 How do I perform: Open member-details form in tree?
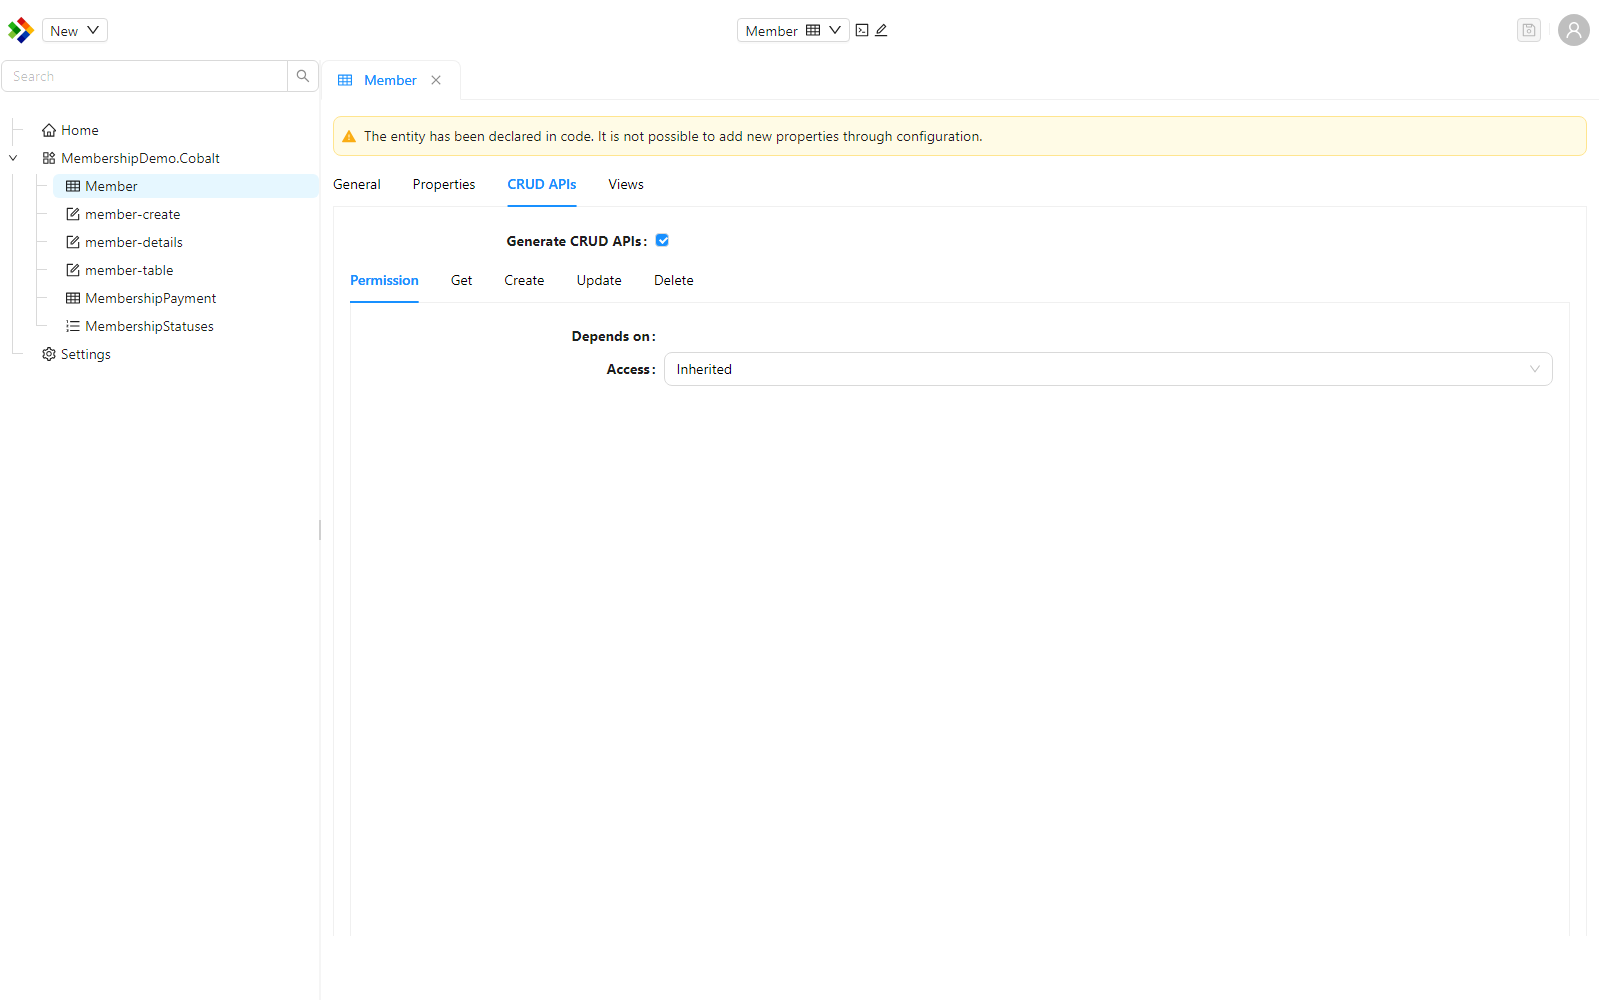pyautogui.click(x=133, y=242)
